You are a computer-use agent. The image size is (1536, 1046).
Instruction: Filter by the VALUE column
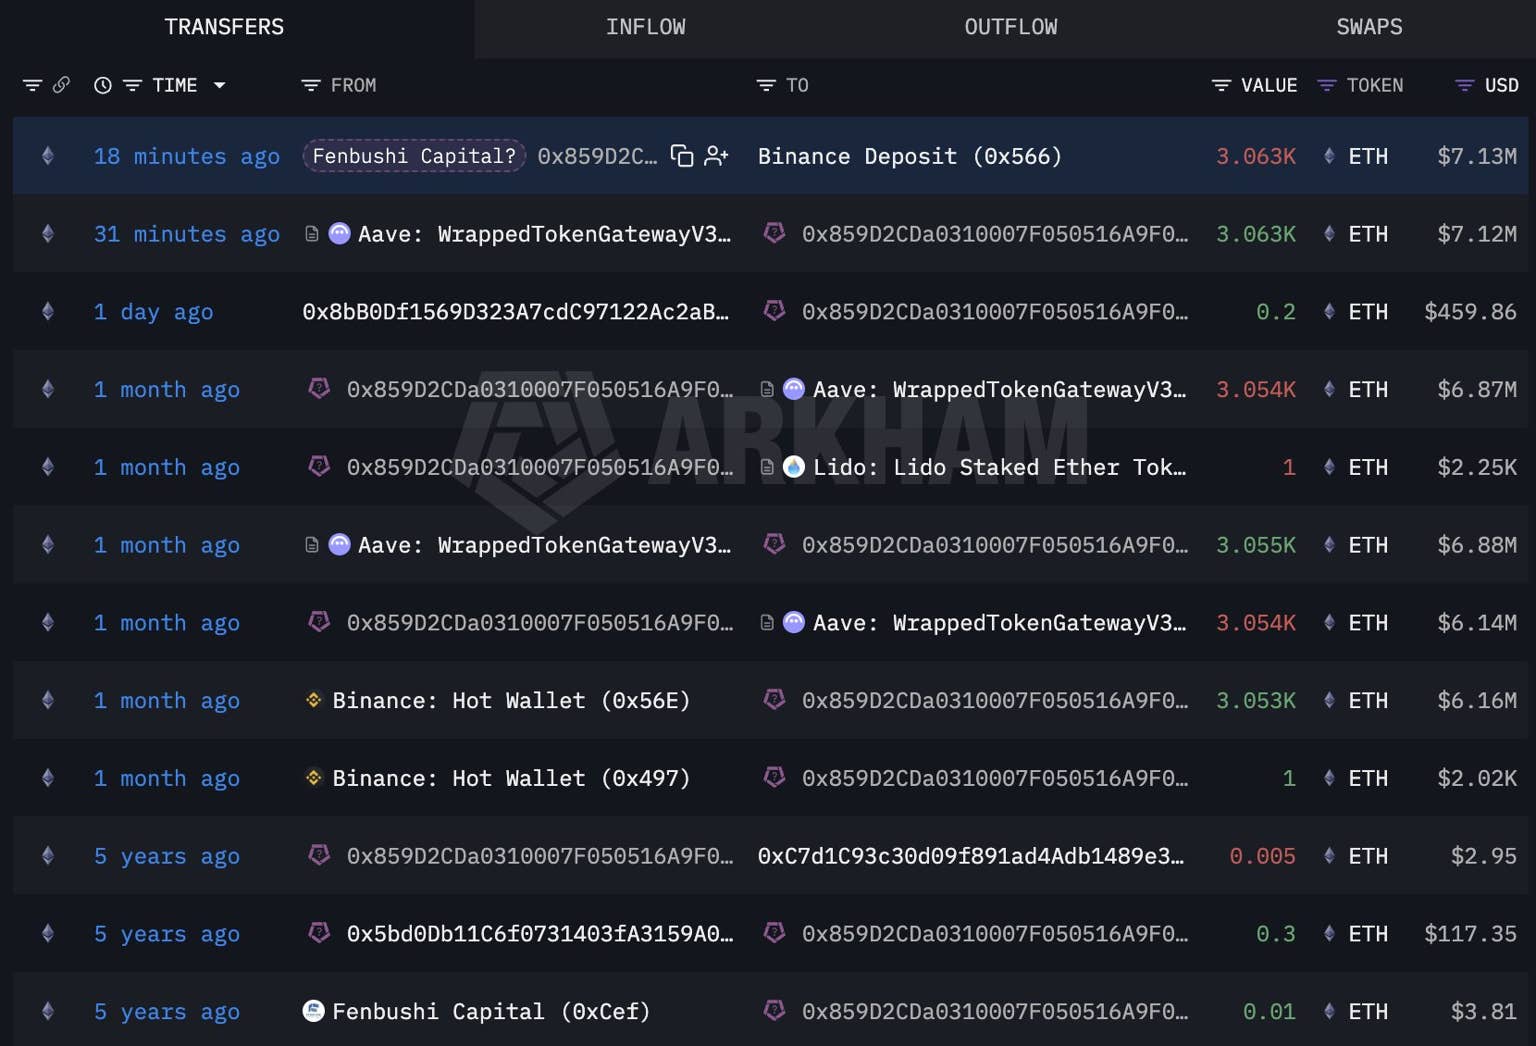1221,86
